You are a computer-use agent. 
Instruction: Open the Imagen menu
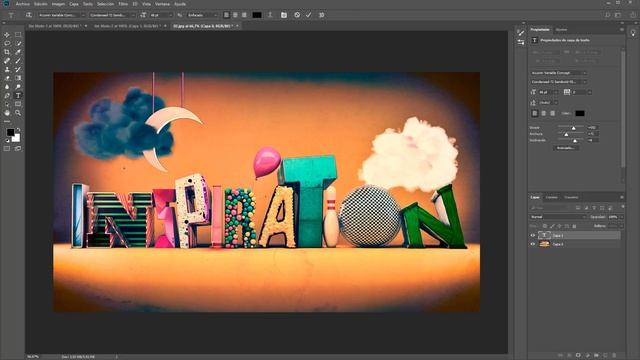tap(58, 4)
